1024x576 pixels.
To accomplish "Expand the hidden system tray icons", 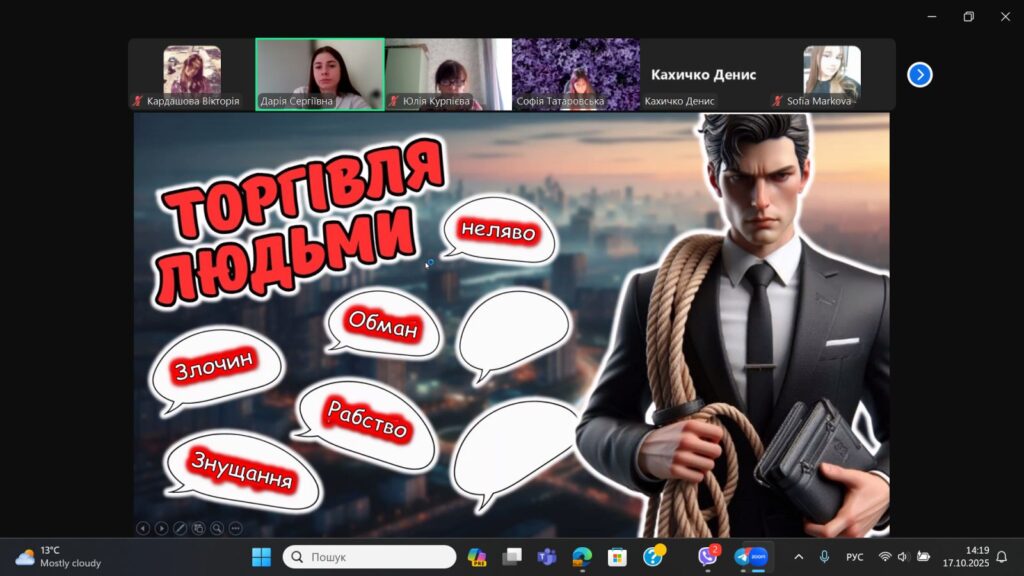I will 798,557.
